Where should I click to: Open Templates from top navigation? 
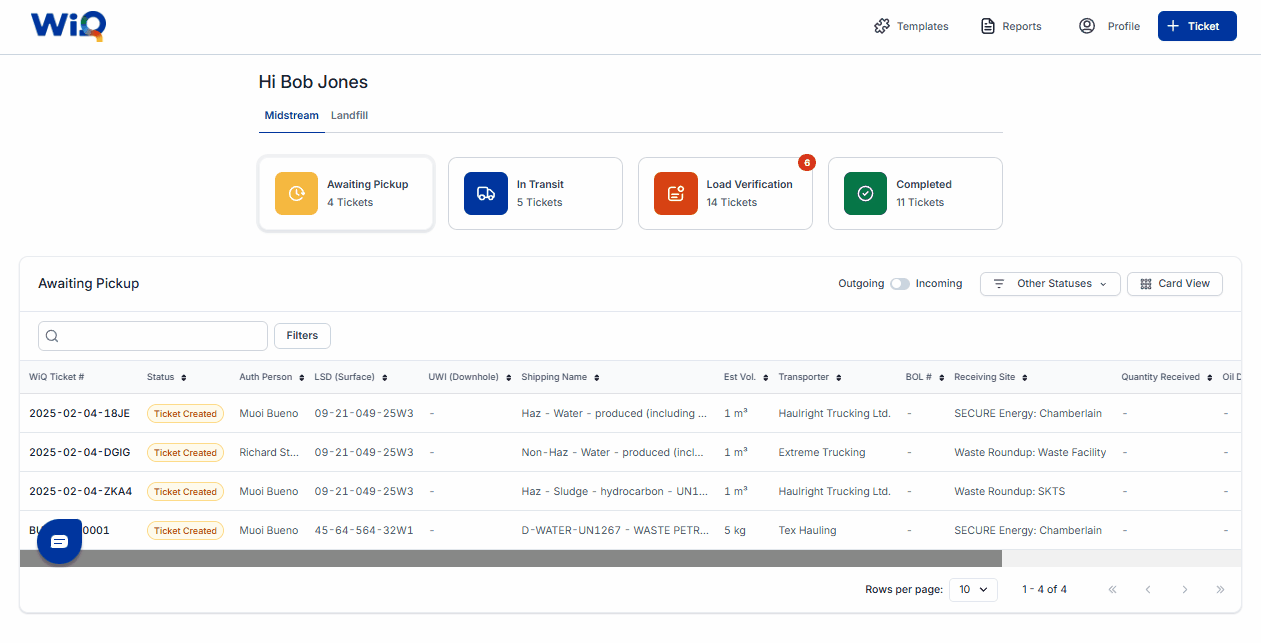point(911,26)
